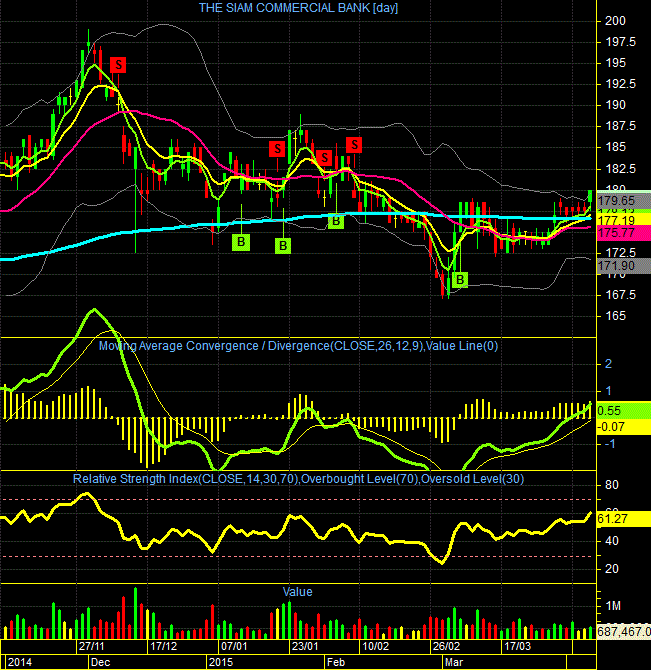
Task: Select the leftmost B buy marker
Action: click(x=241, y=242)
